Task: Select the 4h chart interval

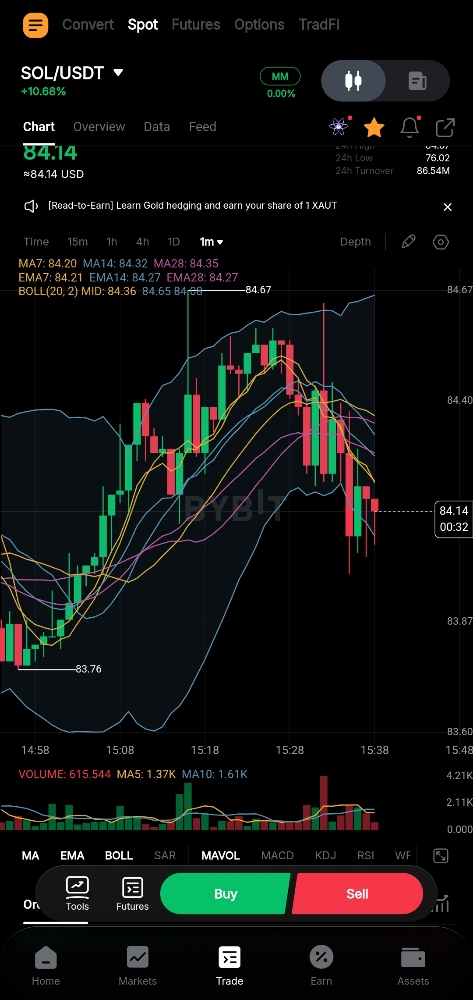Action: tap(142, 242)
